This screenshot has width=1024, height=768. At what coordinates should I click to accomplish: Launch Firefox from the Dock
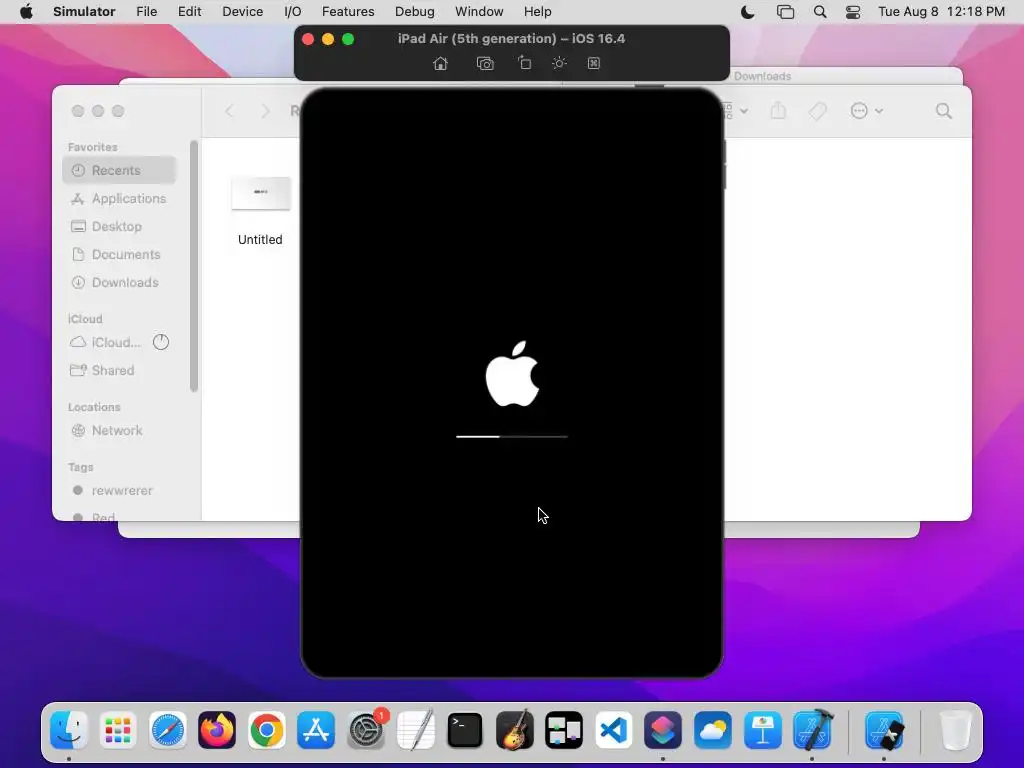click(x=217, y=729)
